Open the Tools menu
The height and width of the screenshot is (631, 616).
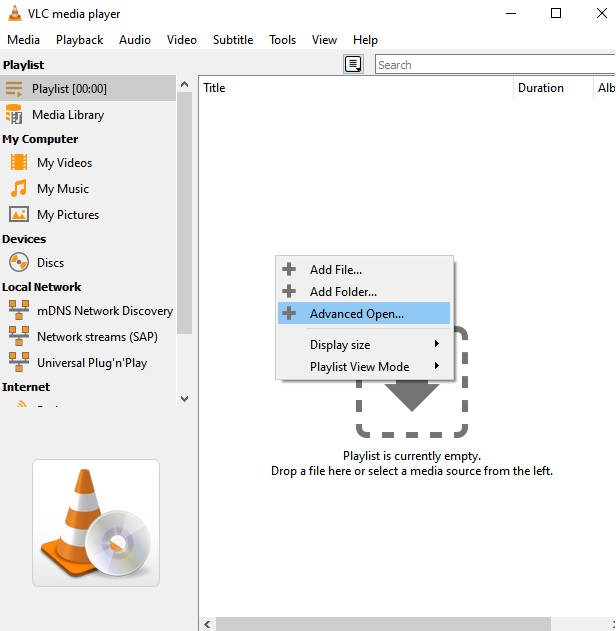(282, 40)
